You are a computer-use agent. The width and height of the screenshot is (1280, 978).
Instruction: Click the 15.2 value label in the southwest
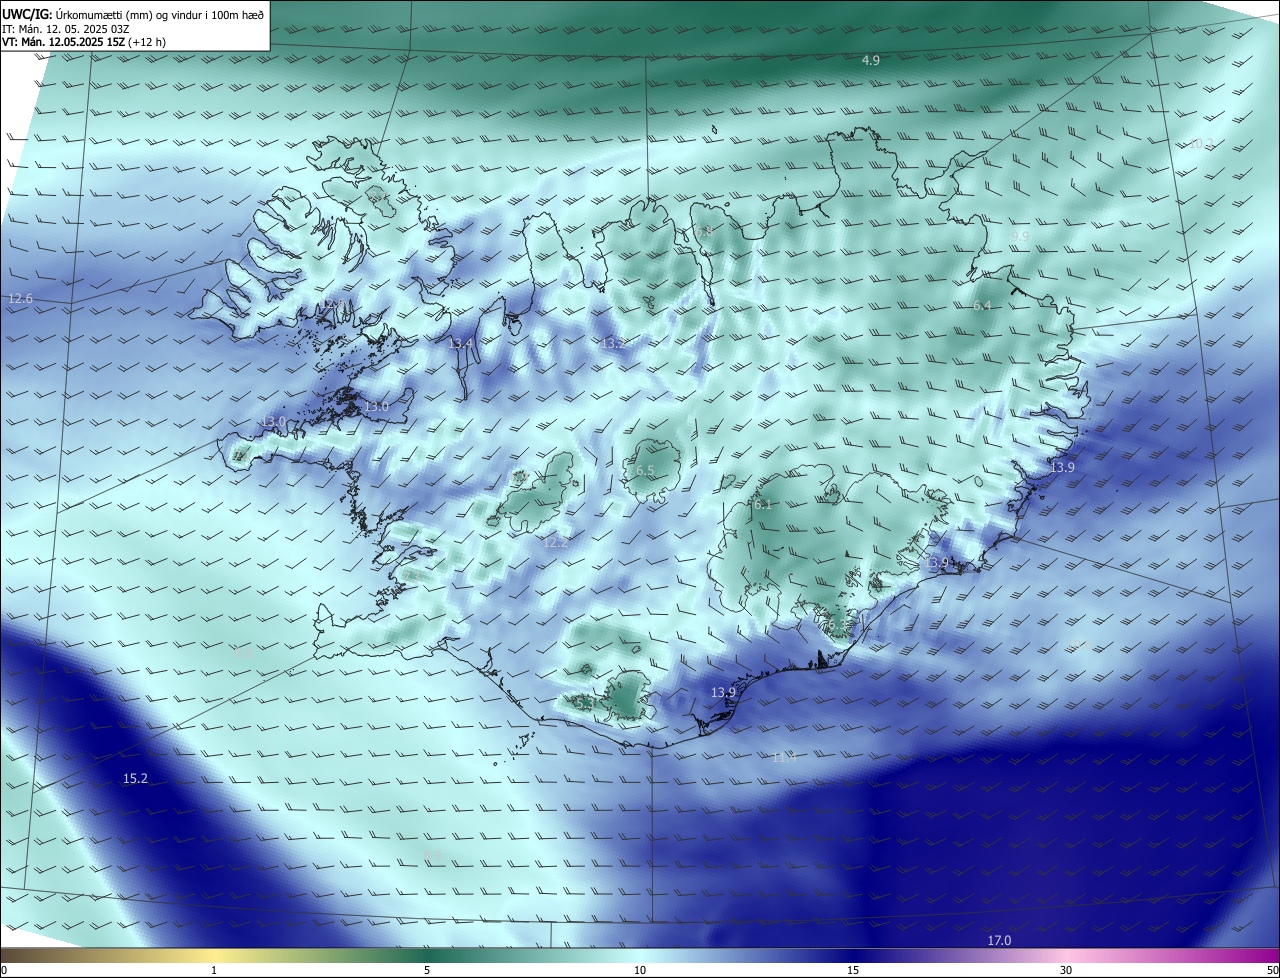coord(135,779)
